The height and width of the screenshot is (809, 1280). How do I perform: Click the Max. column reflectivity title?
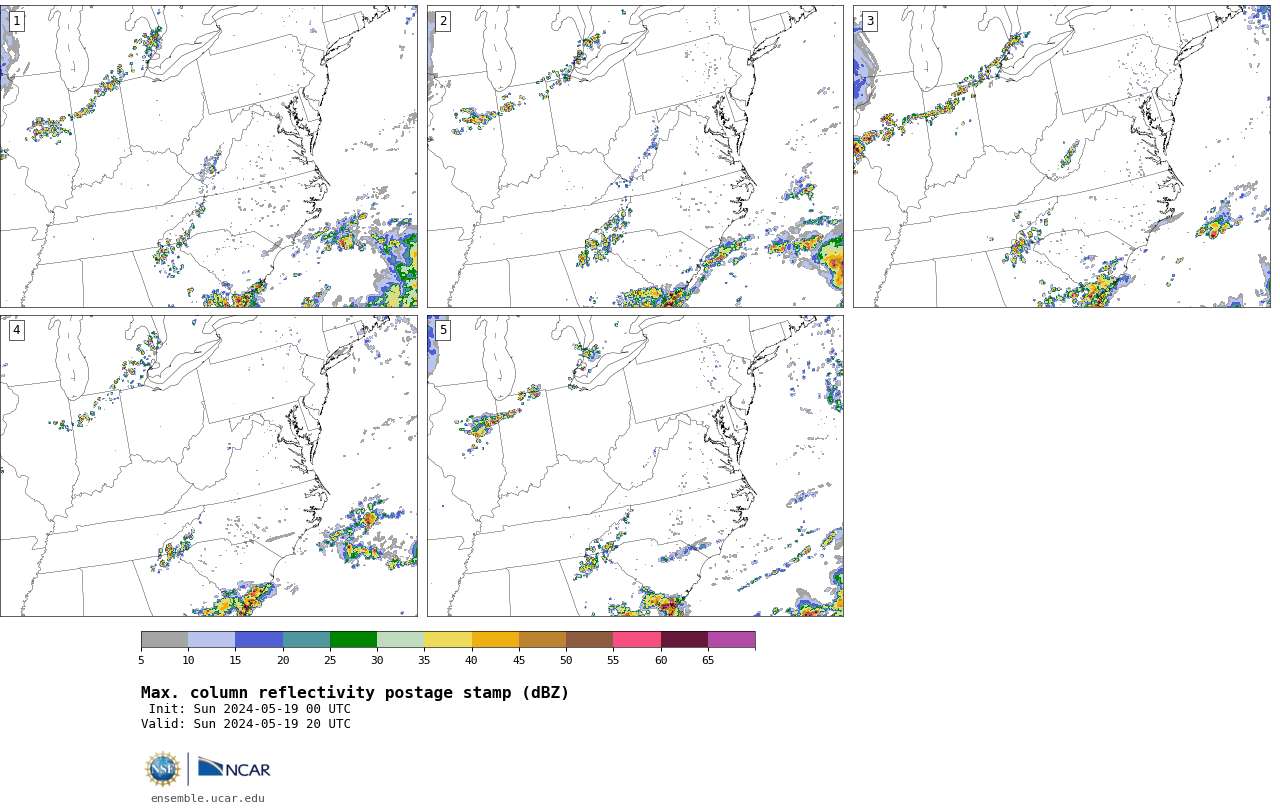(355, 693)
